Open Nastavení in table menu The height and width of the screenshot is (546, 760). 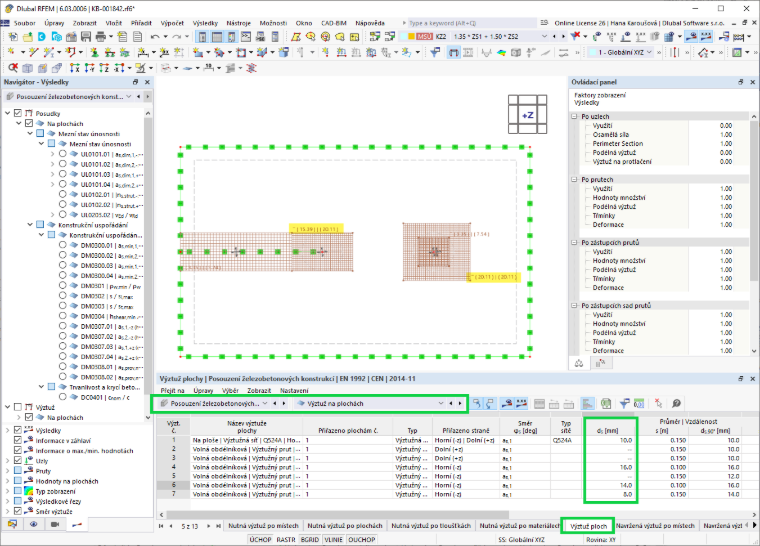click(294, 390)
